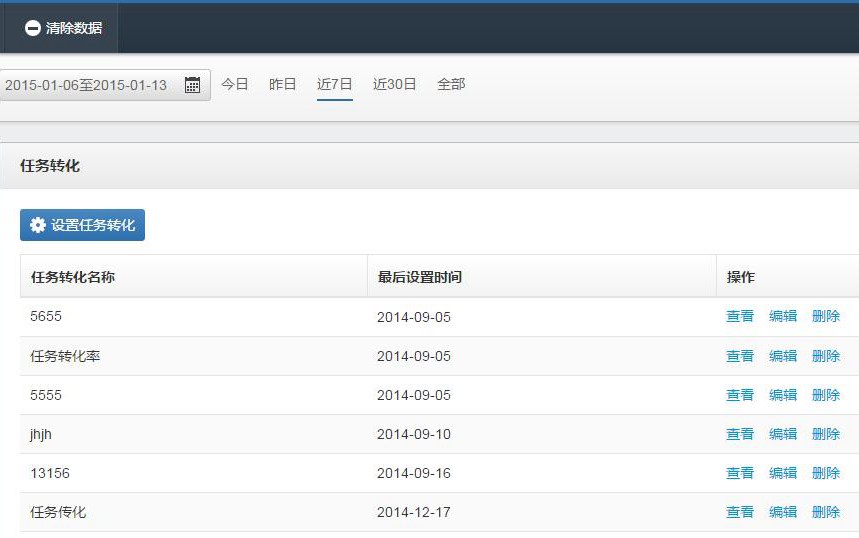Open the calendar icon in date field

click(192, 85)
